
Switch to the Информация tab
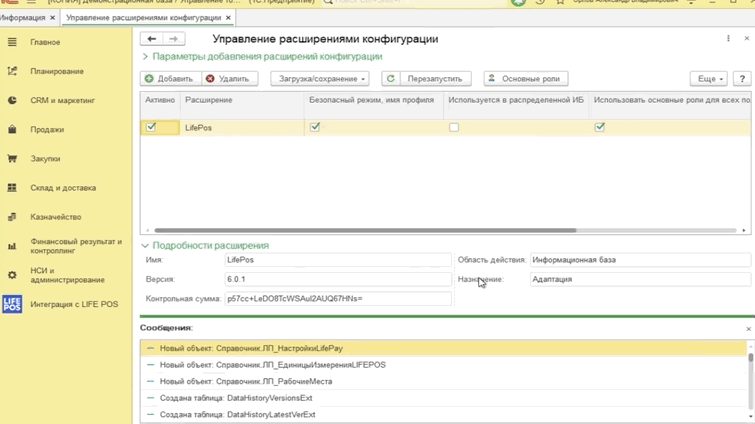pyautogui.click(x=22, y=18)
